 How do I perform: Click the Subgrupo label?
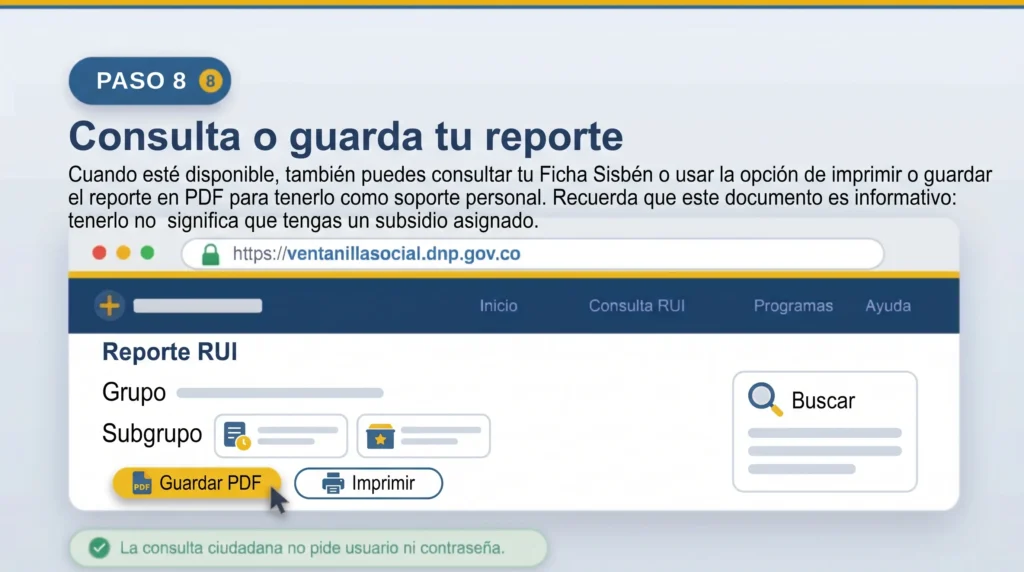click(152, 434)
